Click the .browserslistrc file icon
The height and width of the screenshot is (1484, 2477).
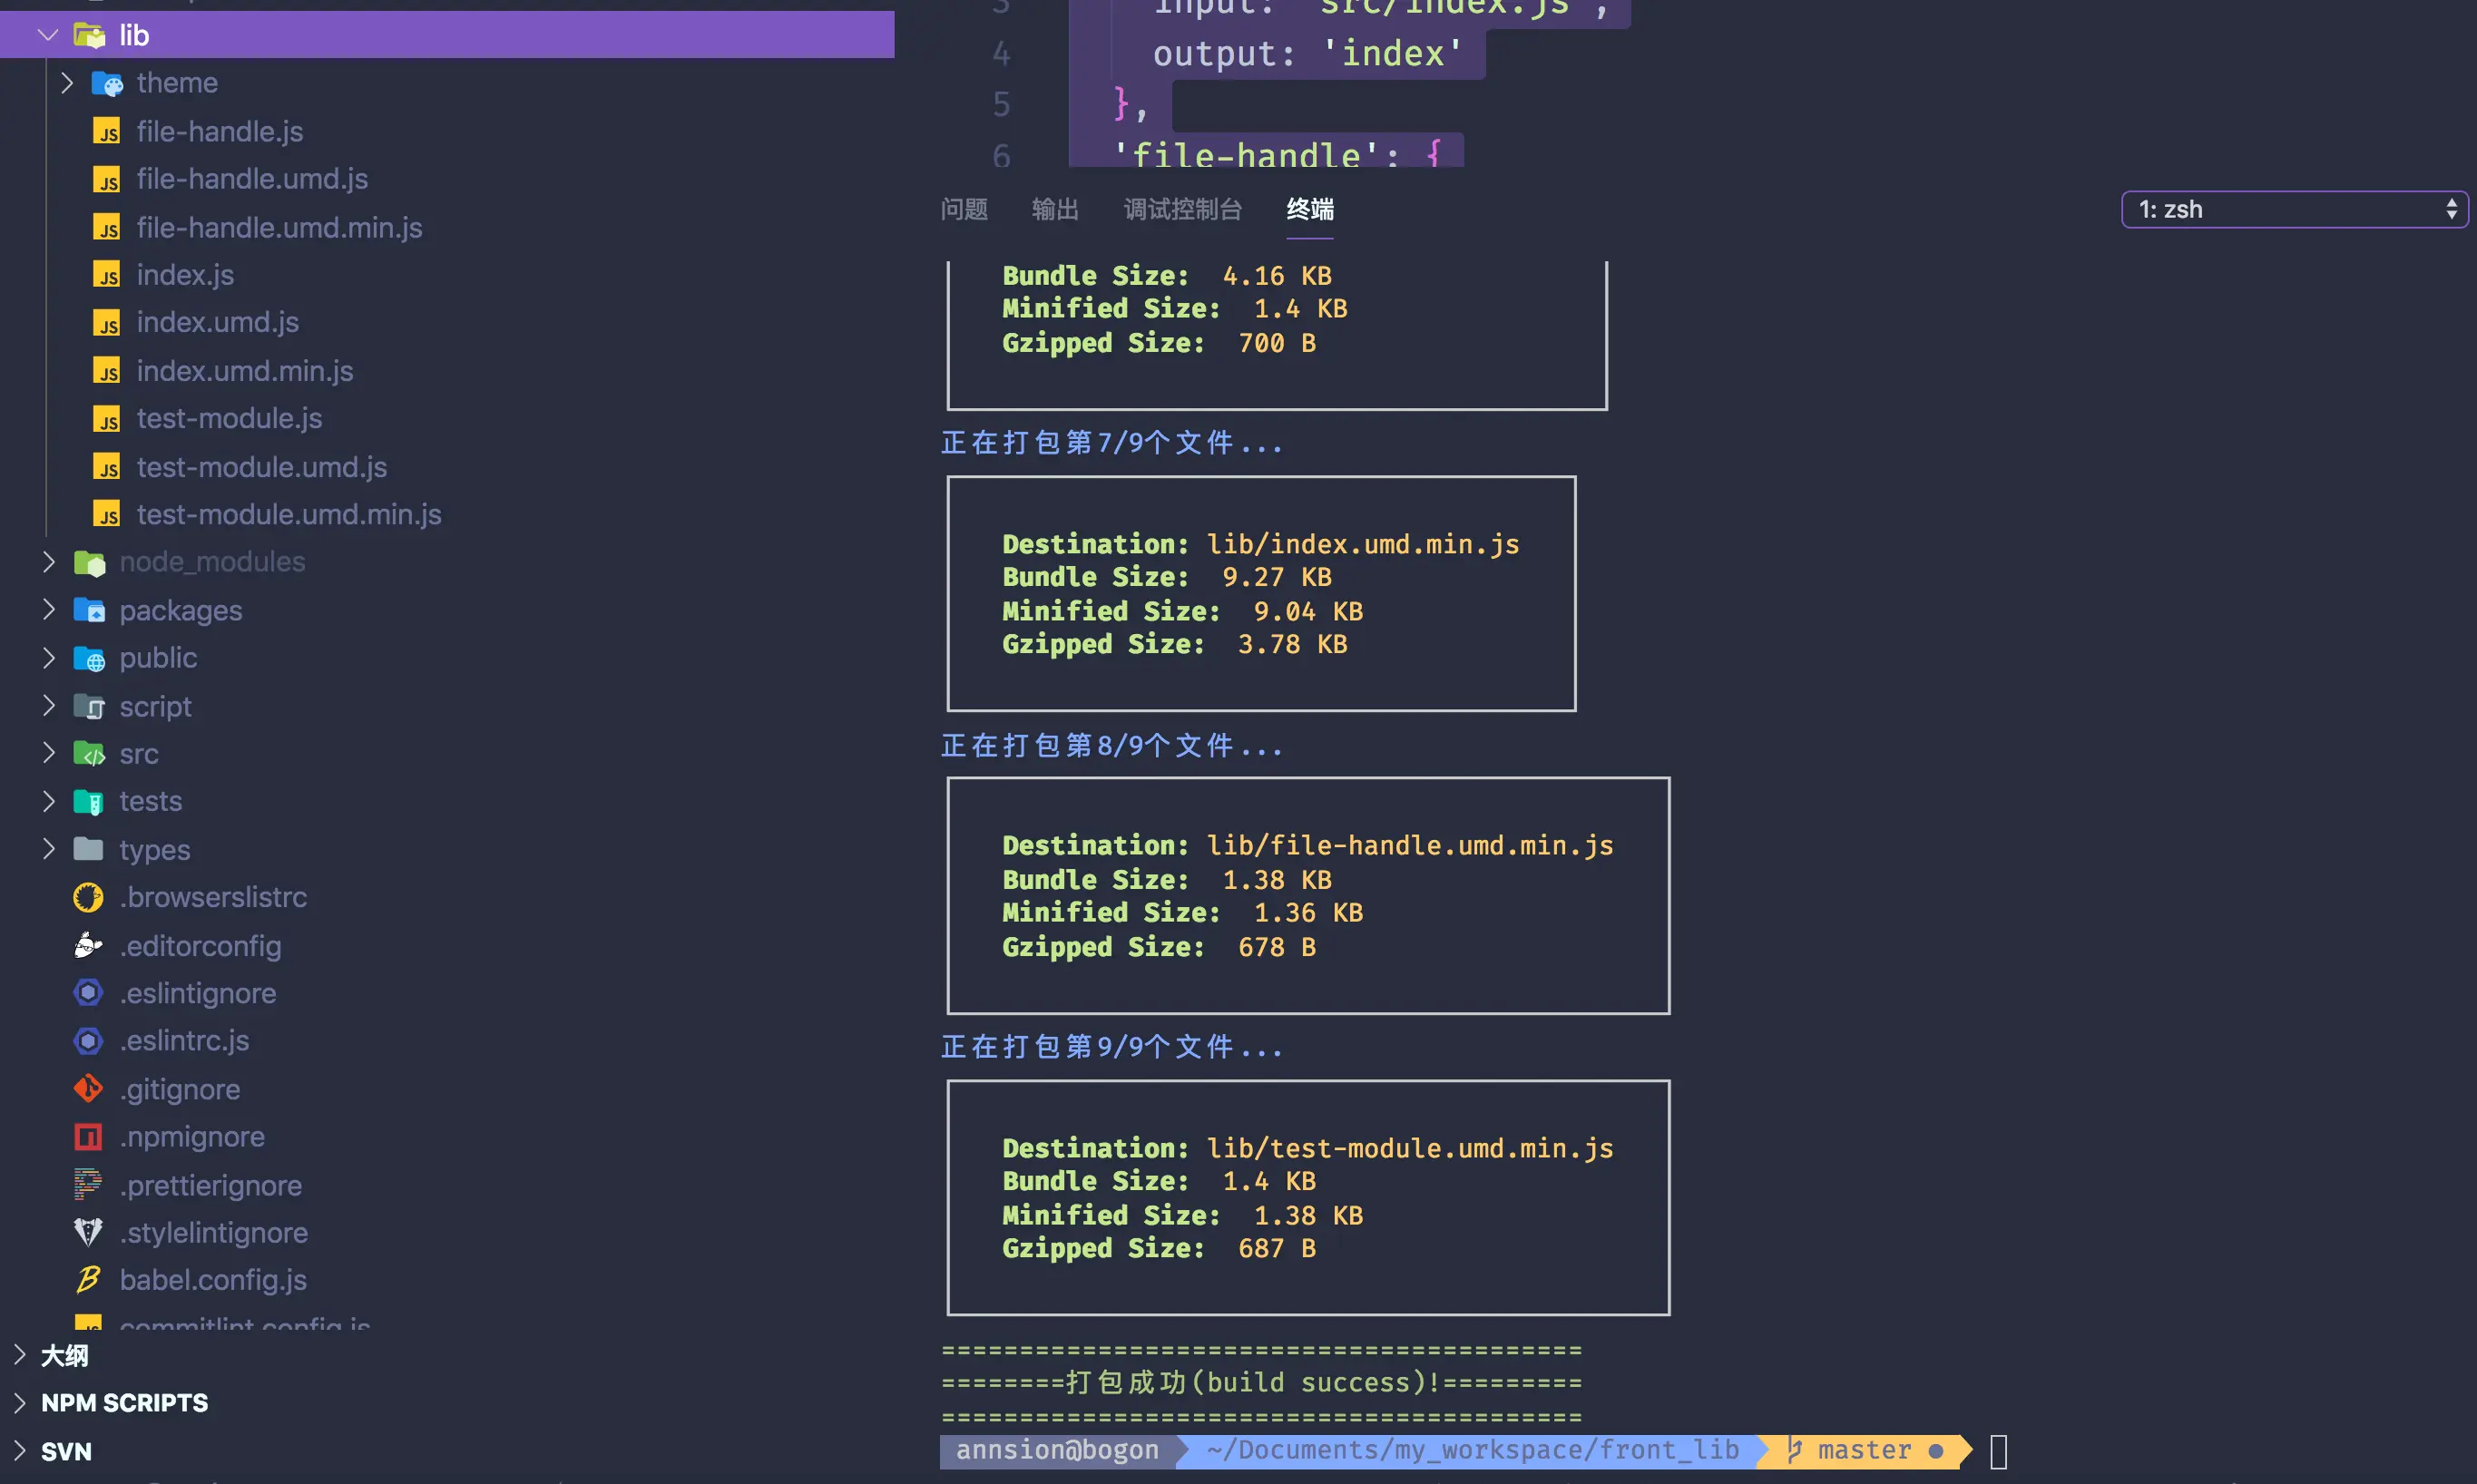point(88,898)
